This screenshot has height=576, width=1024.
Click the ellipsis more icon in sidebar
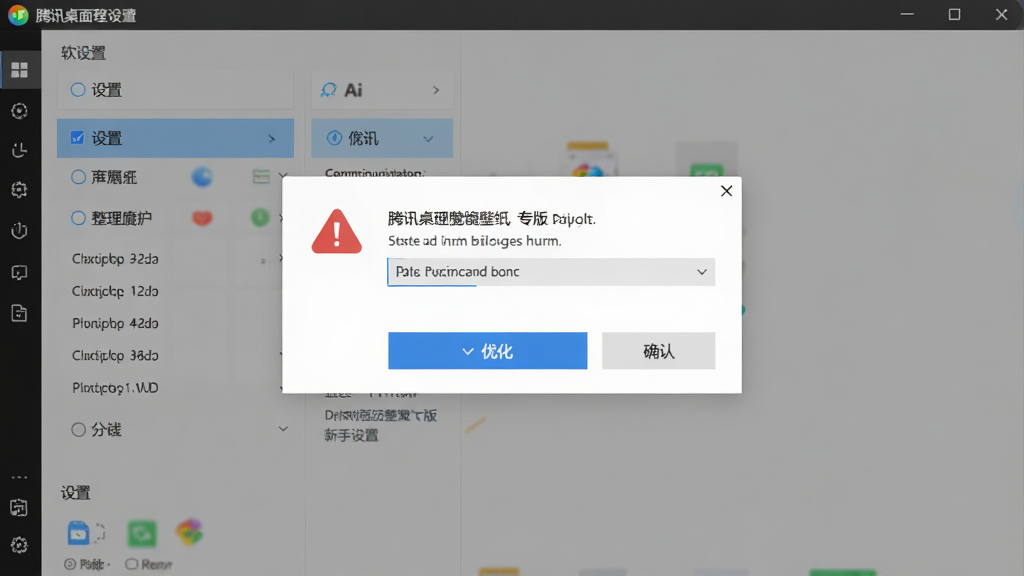click(20, 477)
